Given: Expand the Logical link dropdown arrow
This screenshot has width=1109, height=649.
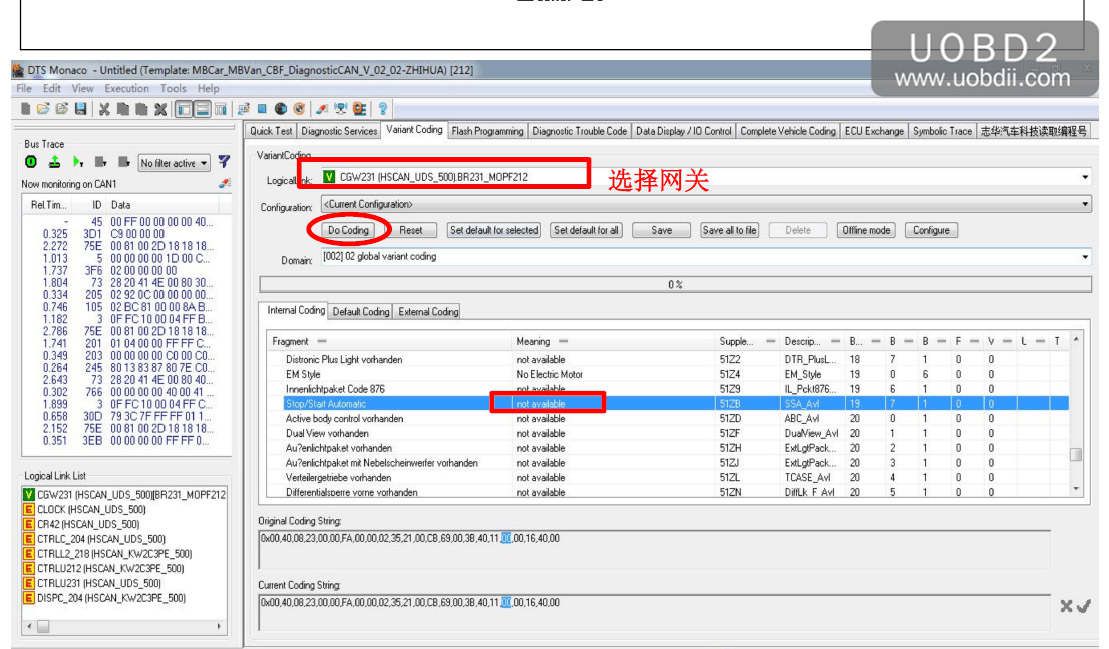Looking at the screenshot, I should (x=1085, y=177).
